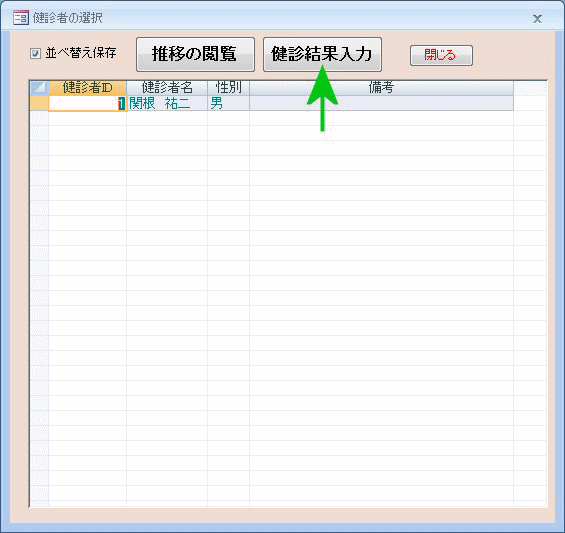Click the 健診結果入力 button

click(322, 54)
